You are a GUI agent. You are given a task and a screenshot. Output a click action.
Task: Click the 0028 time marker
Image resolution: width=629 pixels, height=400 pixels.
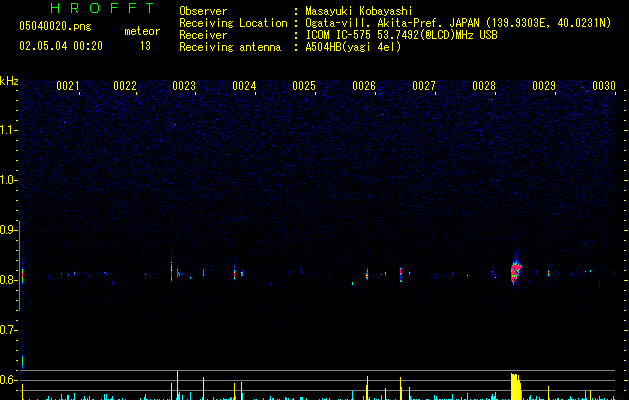[x=484, y=86]
